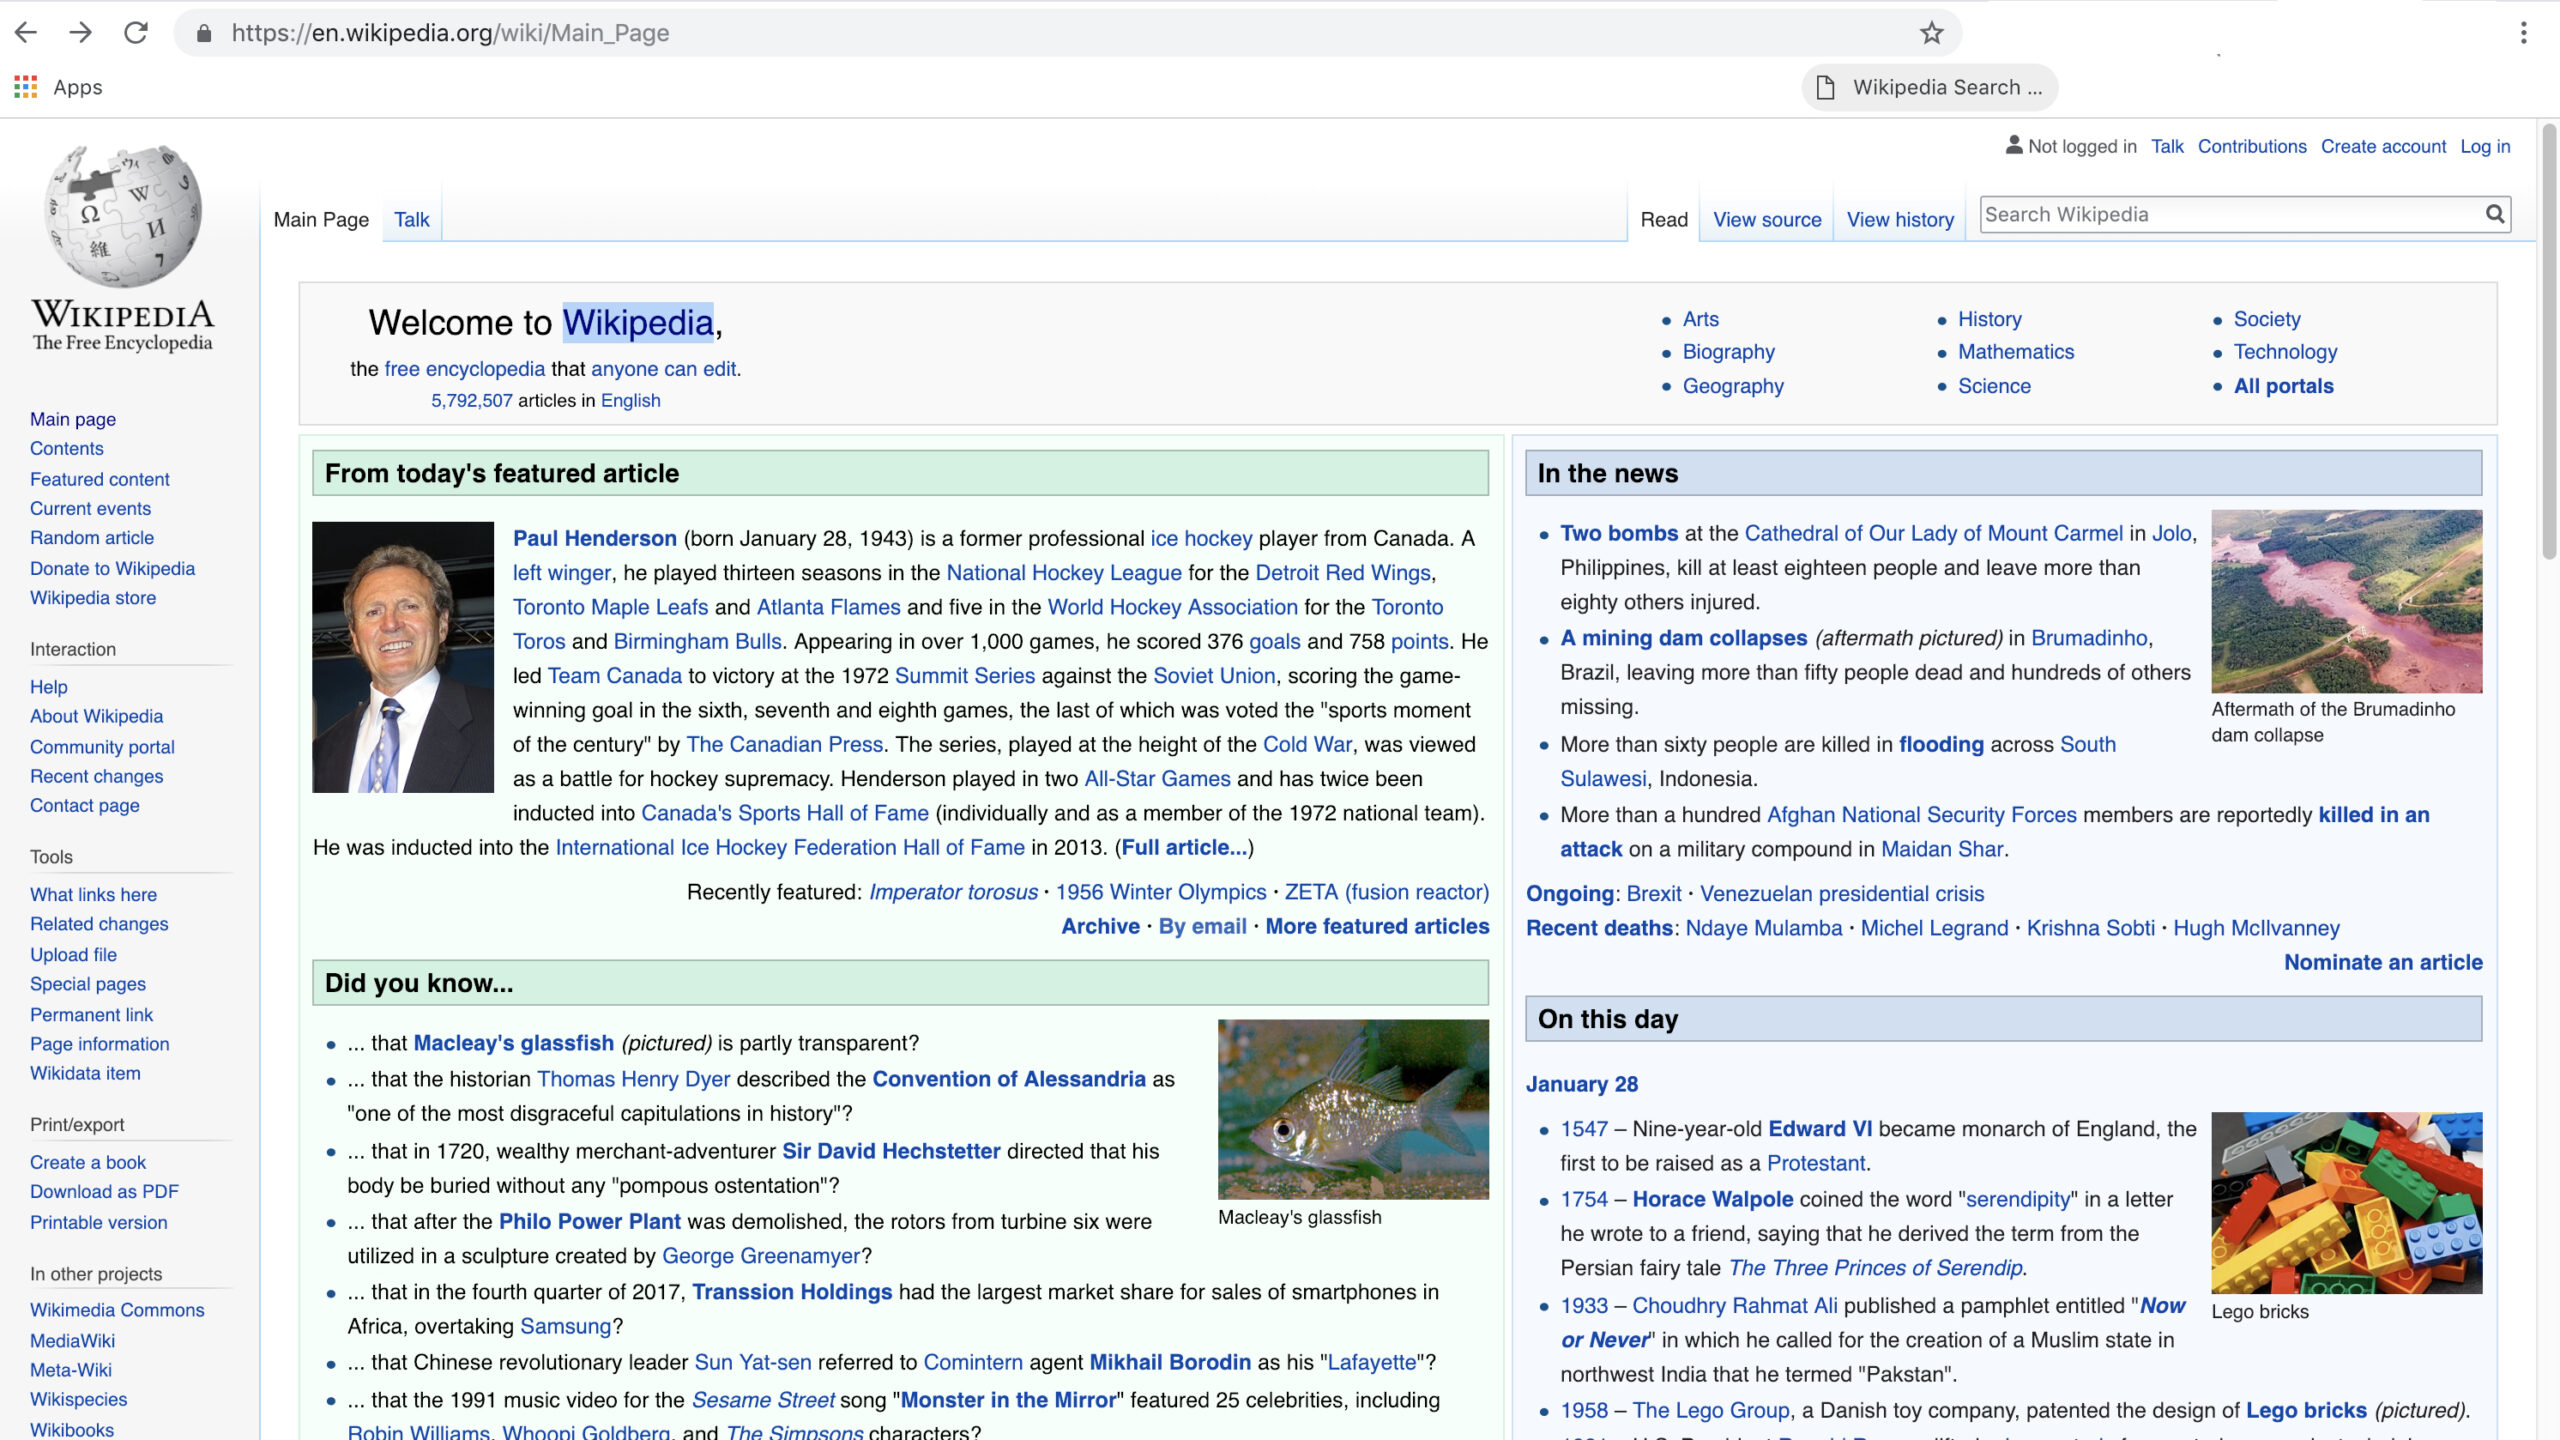The width and height of the screenshot is (2560, 1440).
Task: Click the browser address bar URL
Action: click(450, 33)
